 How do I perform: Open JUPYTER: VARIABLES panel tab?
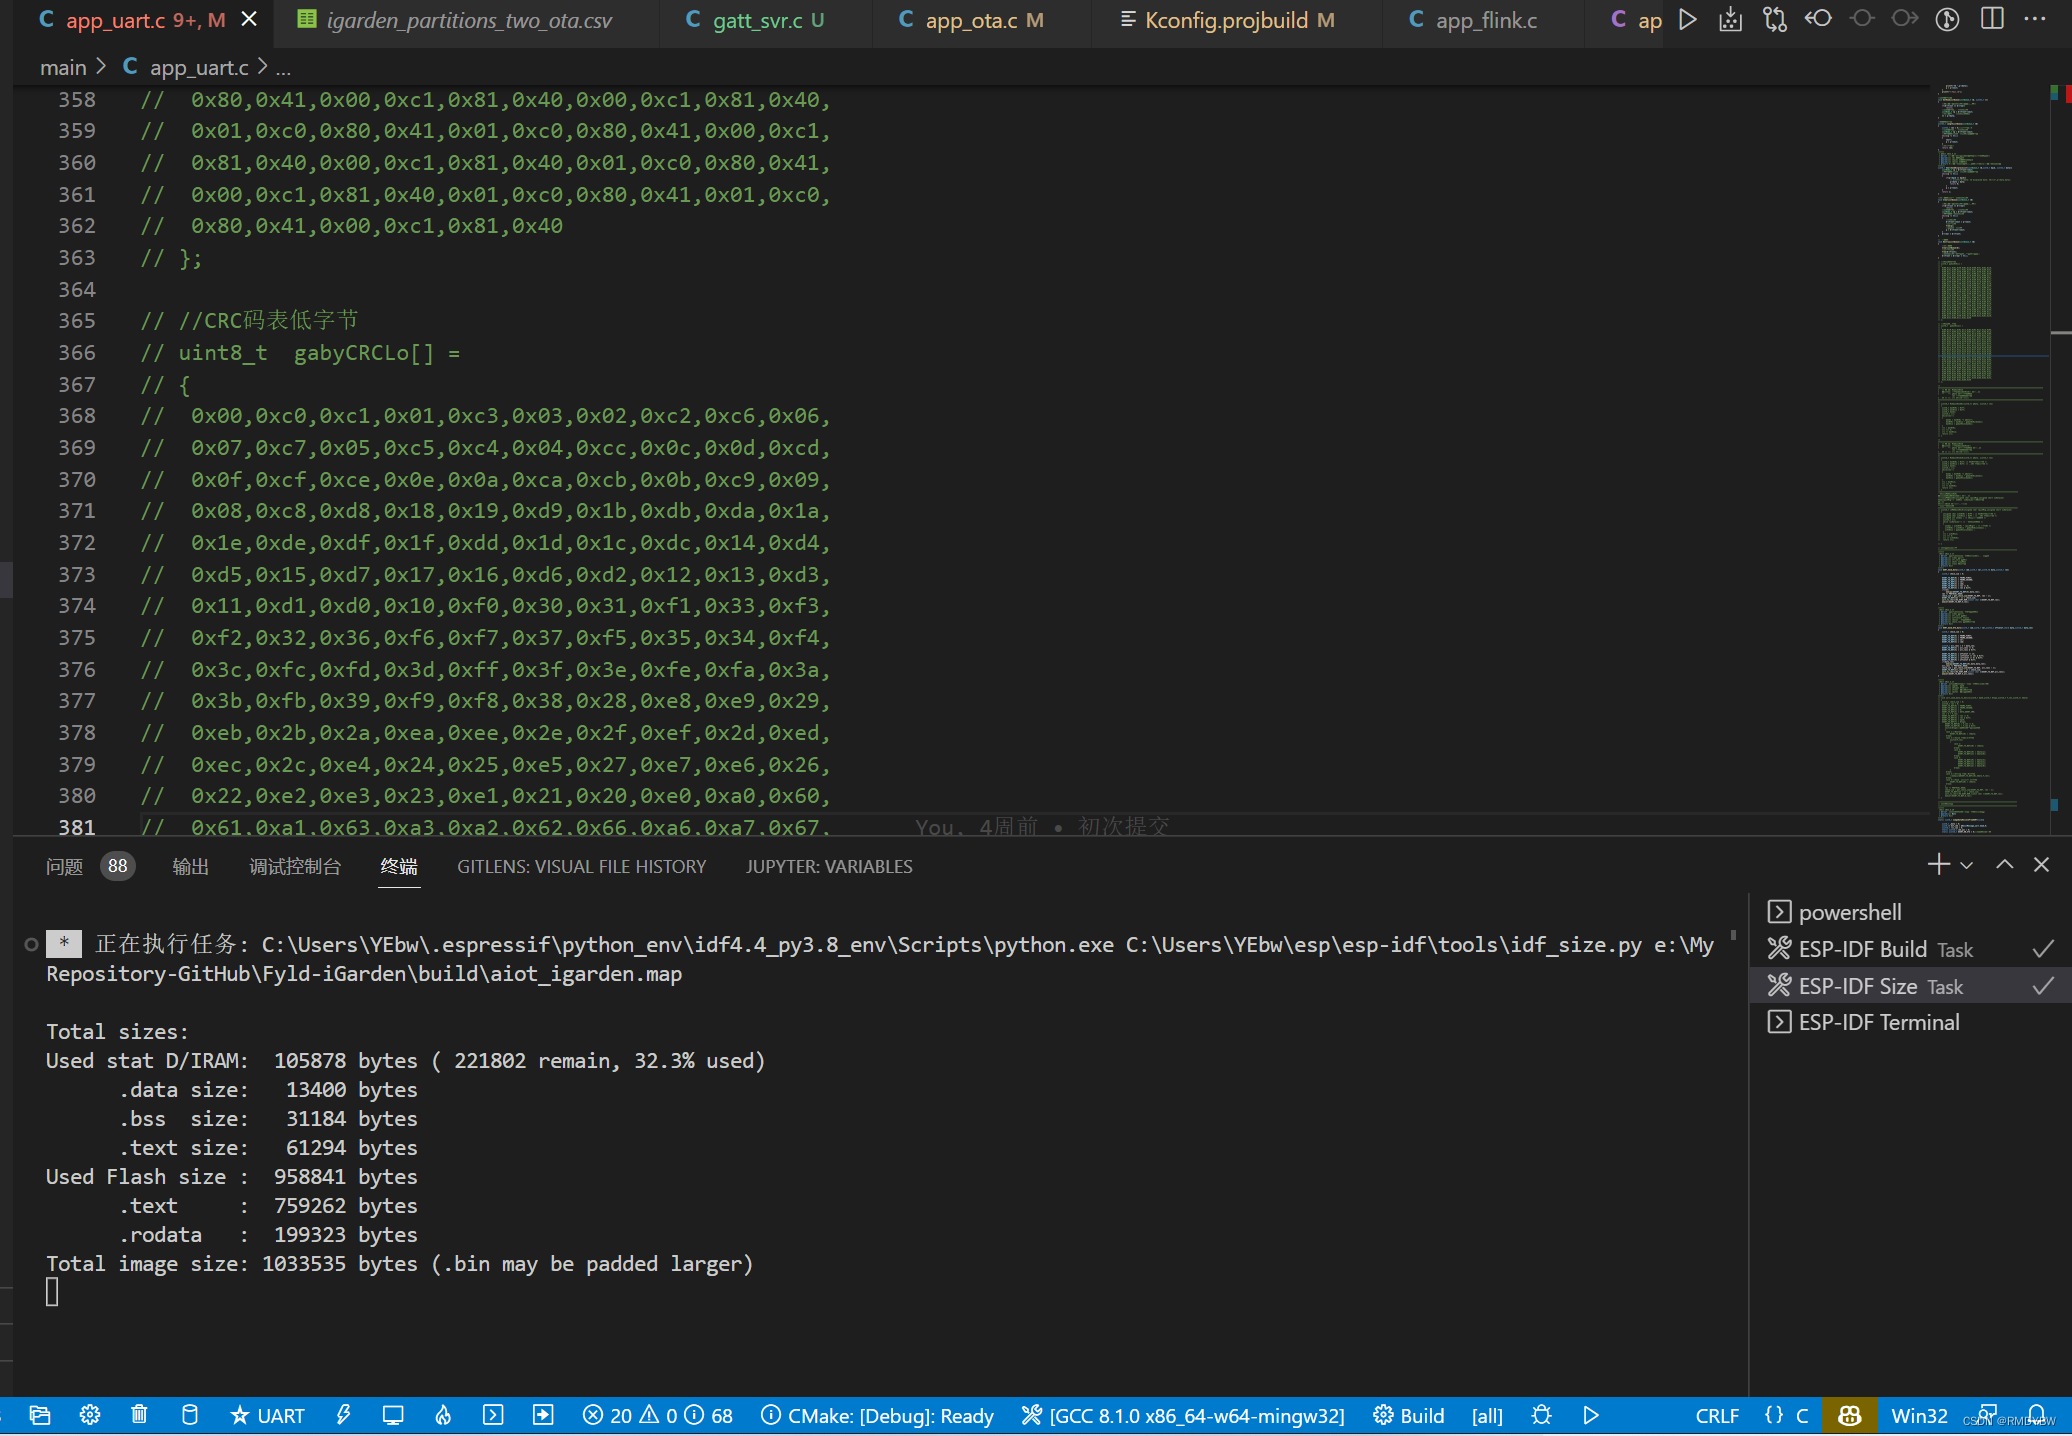(x=828, y=866)
